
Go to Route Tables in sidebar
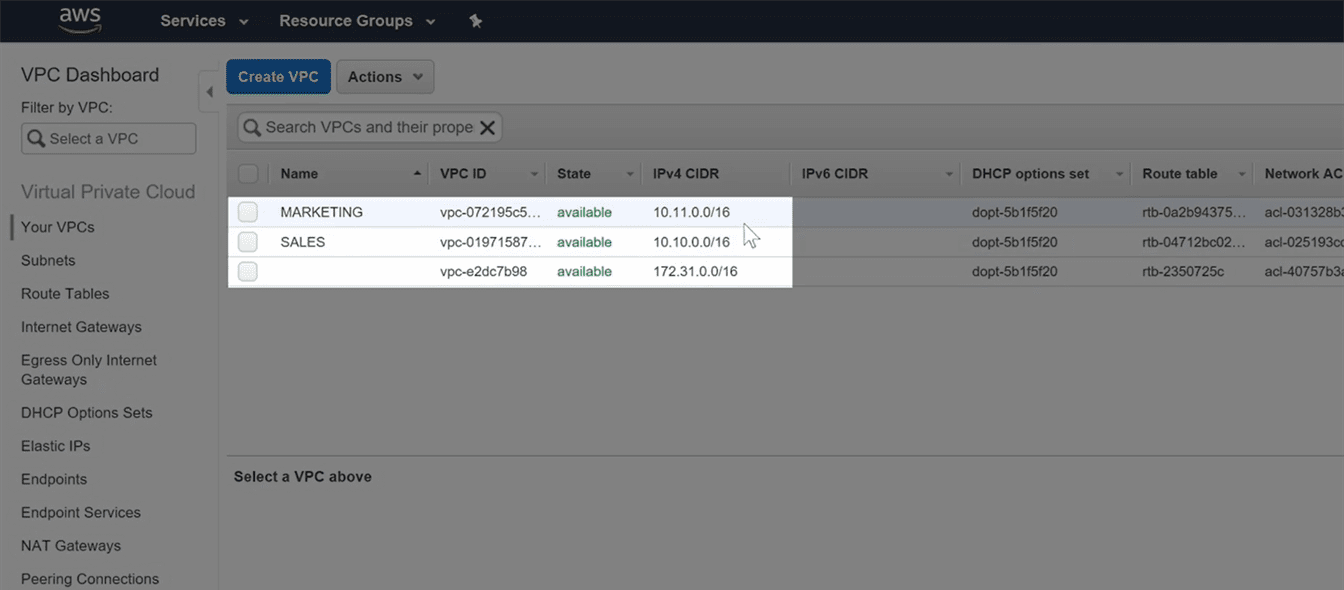[65, 293]
